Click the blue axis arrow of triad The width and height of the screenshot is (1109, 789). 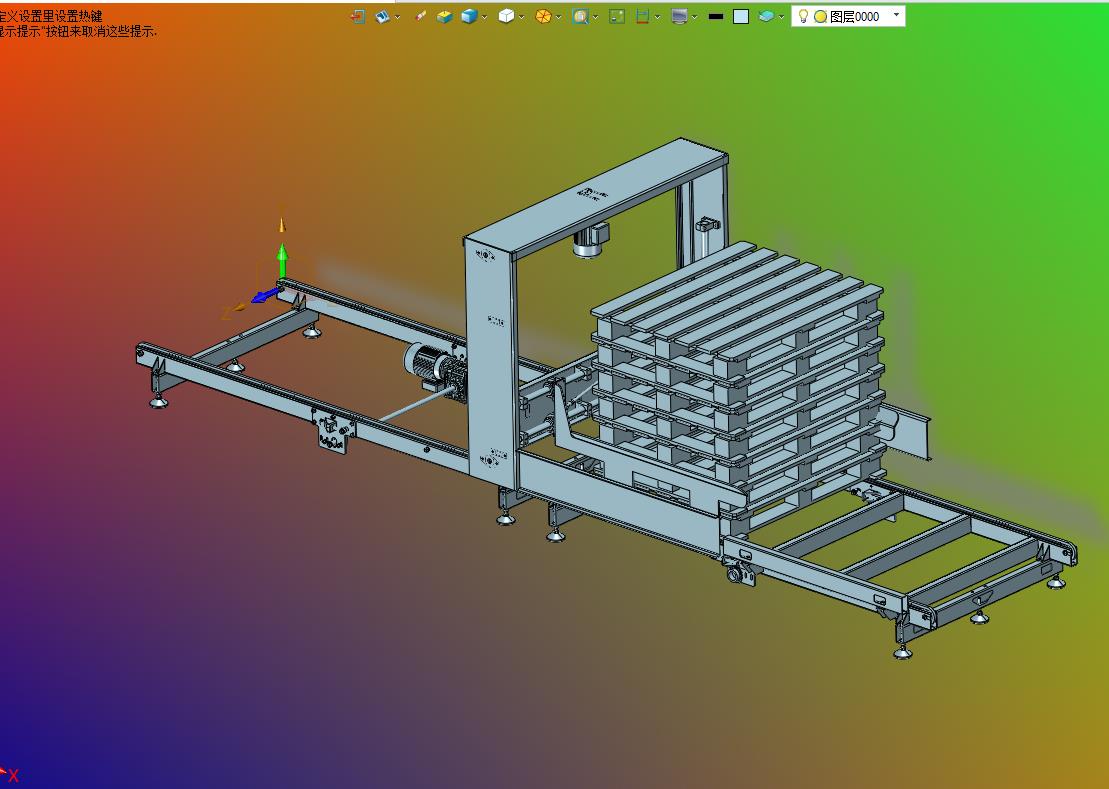264,295
